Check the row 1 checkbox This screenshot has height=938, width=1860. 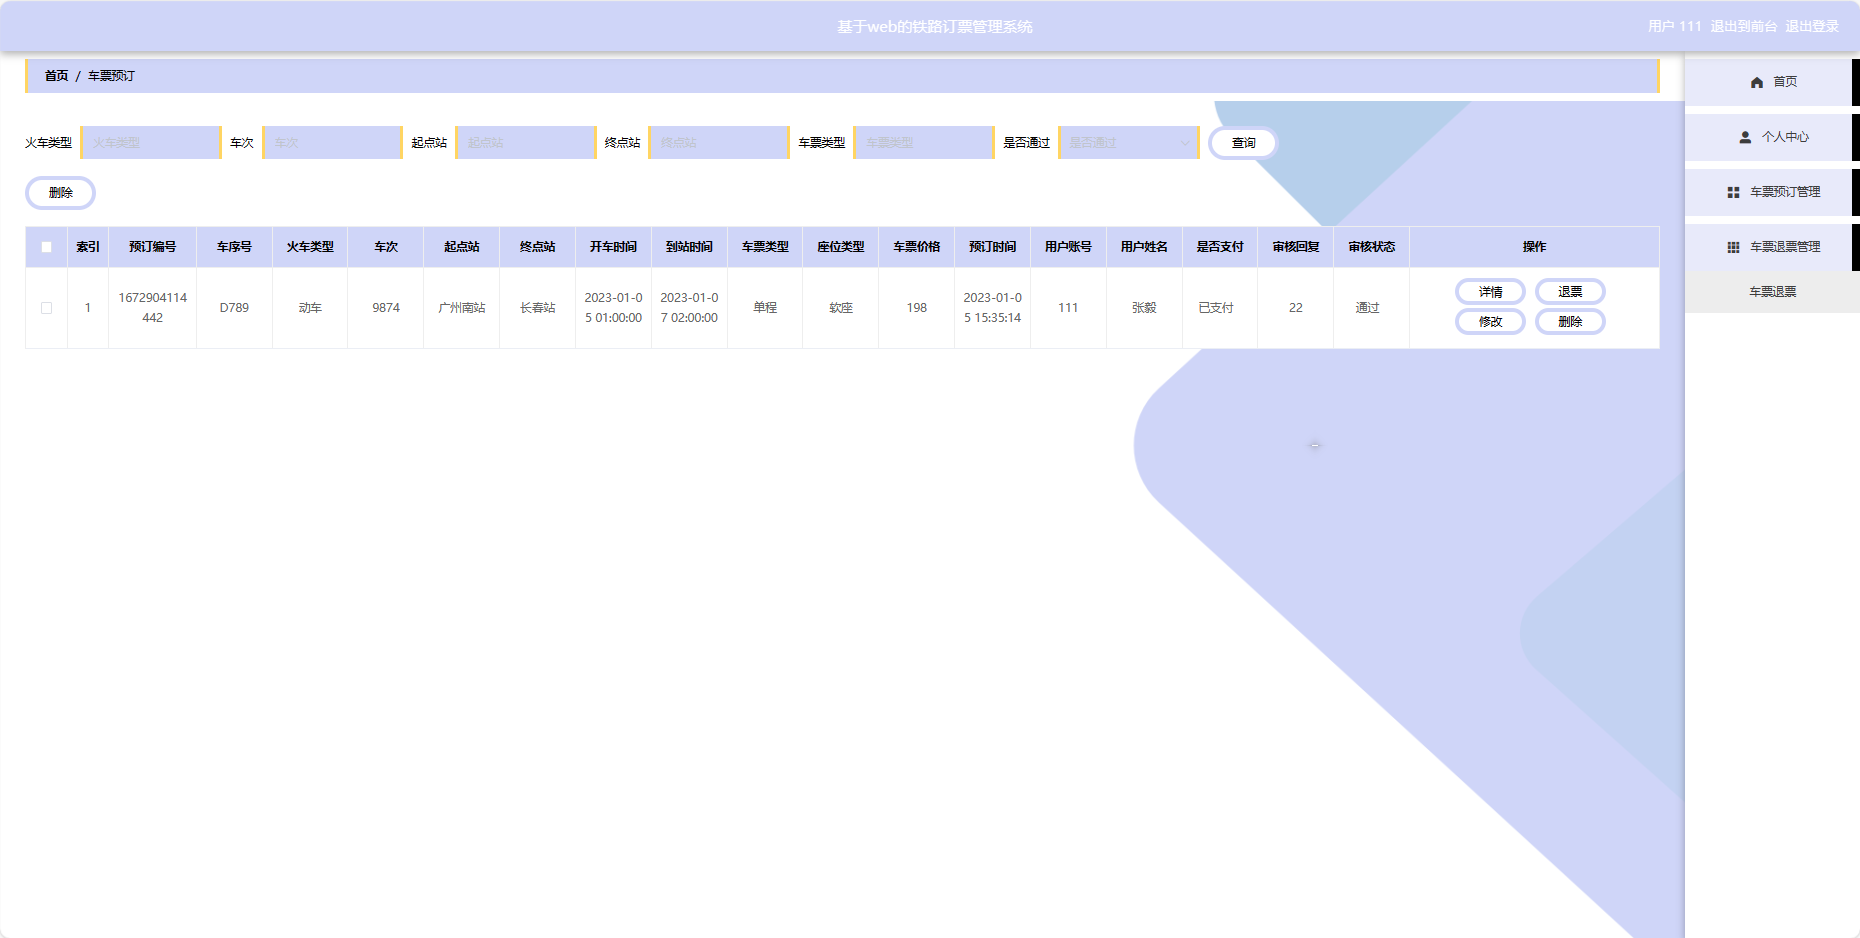point(46,308)
